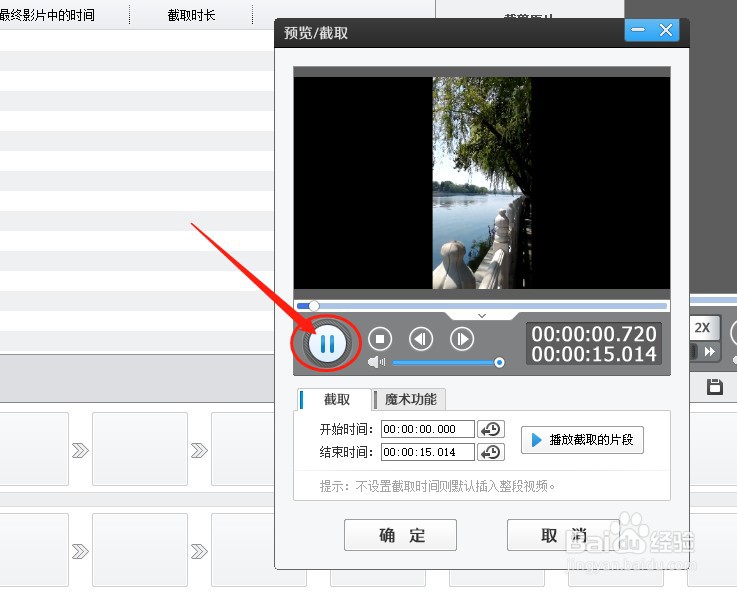Click the save disk icon

[x=715, y=387]
